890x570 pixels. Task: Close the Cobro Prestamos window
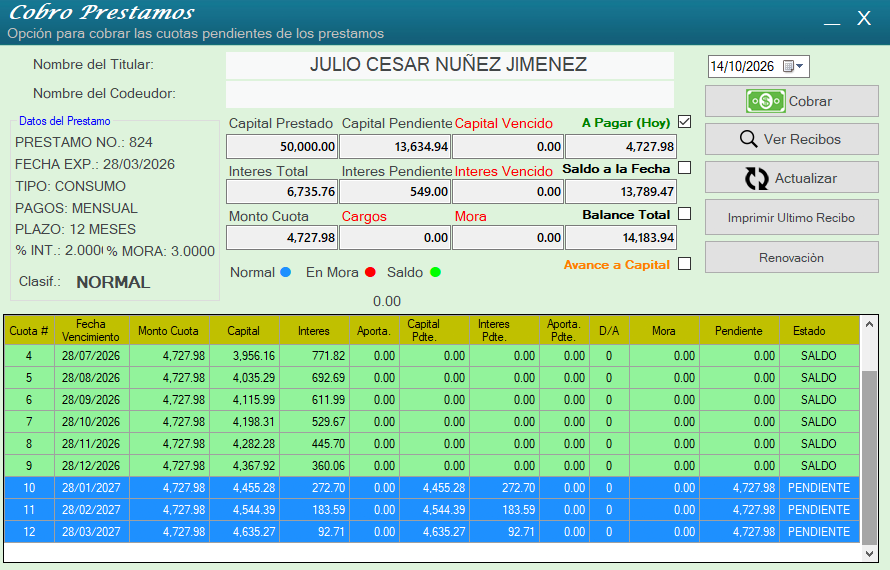point(864,19)
